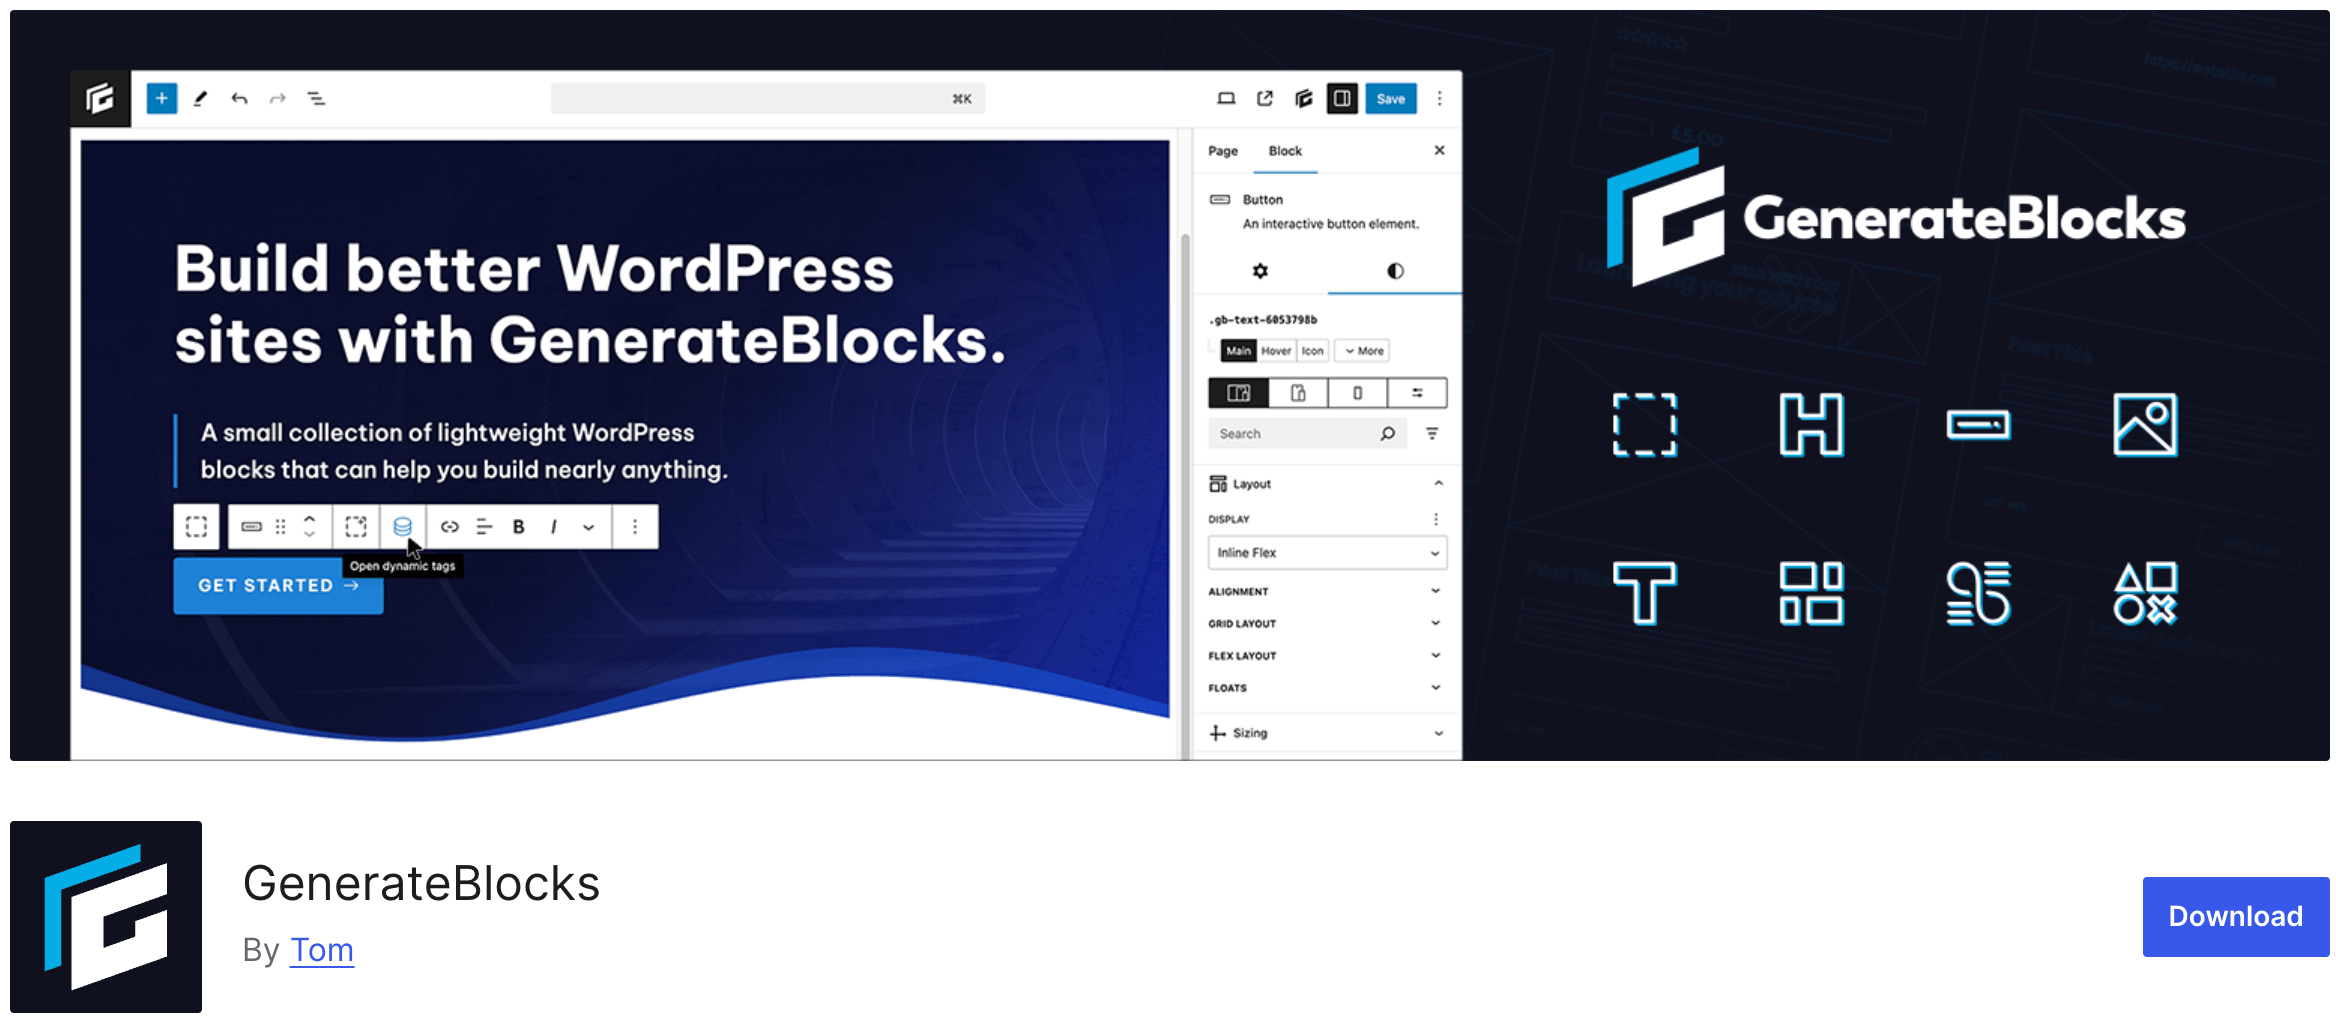Select the mobile breakpoint button
The height and width of the screenshot is (1016, 2336).
click(x=1357, y=393)
